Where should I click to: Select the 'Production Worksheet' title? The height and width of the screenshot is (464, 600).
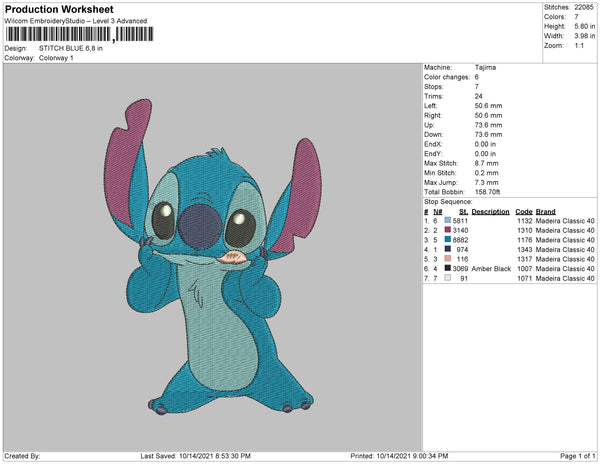pos(59,10)
